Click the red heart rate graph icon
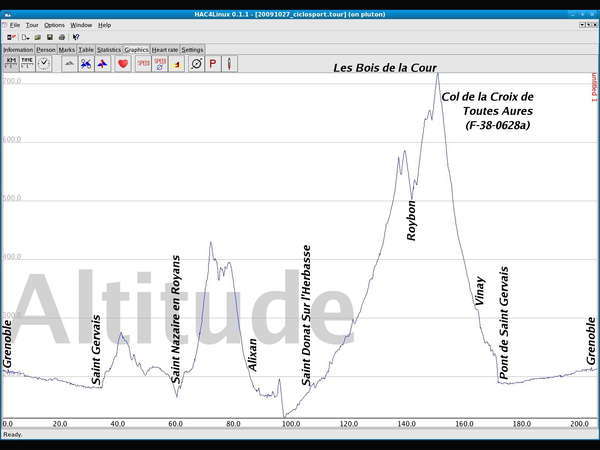Image resolution: width=600 pixels, height=450 pixels. click(122, 63)
